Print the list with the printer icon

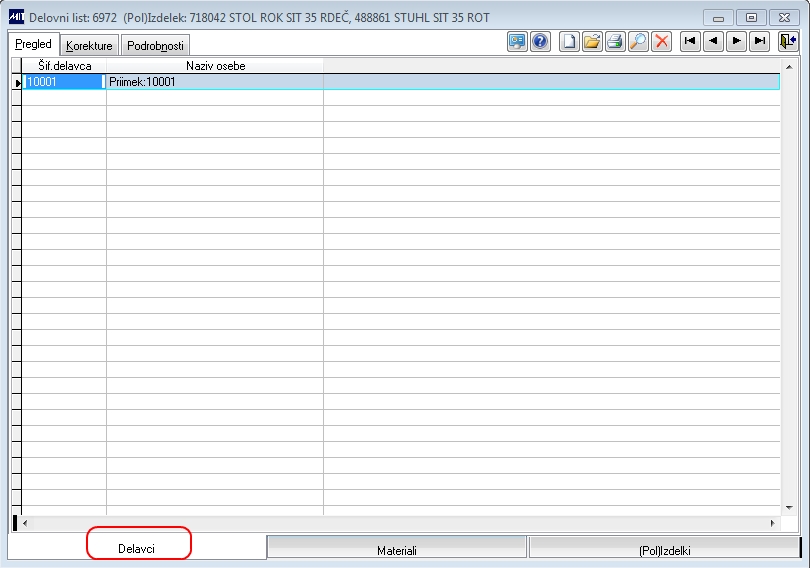coord(615,42)
